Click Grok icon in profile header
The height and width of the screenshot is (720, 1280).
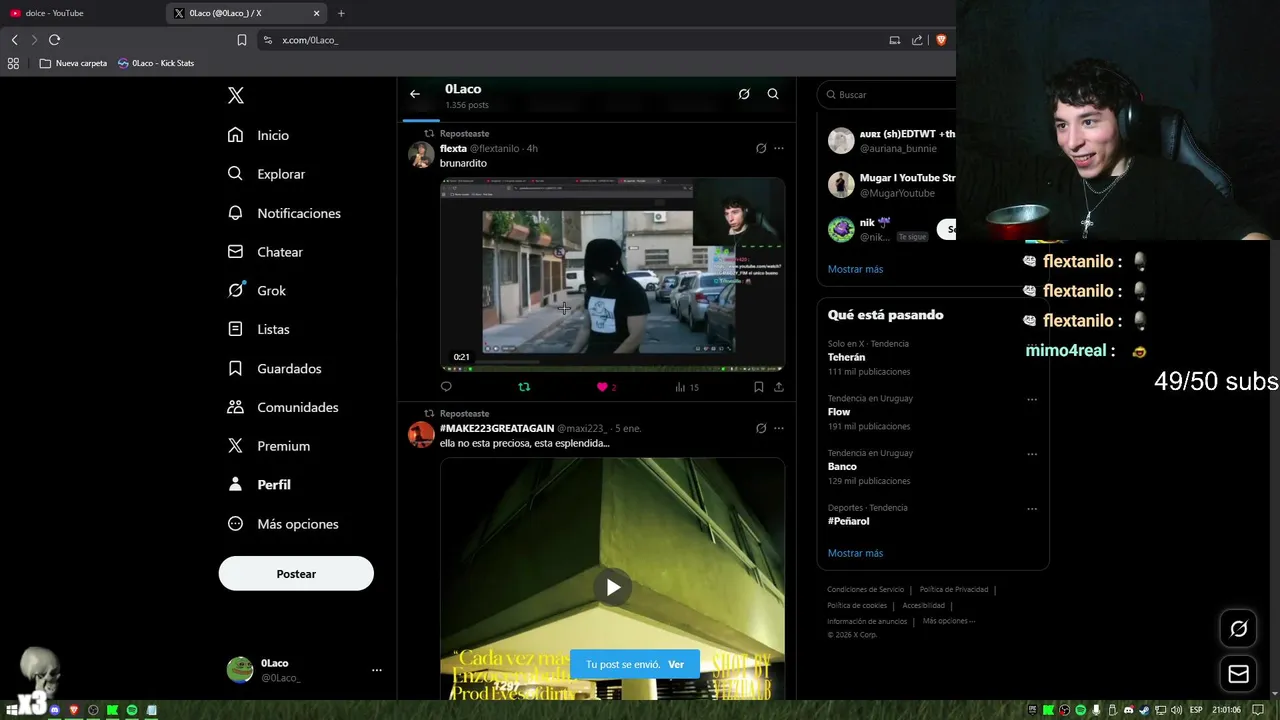click(x=744, y=94)
